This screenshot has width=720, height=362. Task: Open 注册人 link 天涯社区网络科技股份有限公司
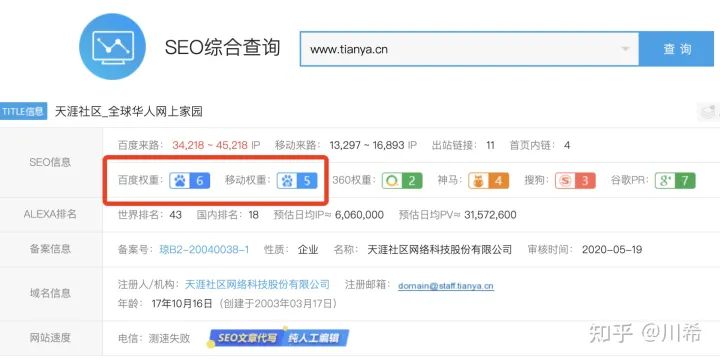point(257,284)
